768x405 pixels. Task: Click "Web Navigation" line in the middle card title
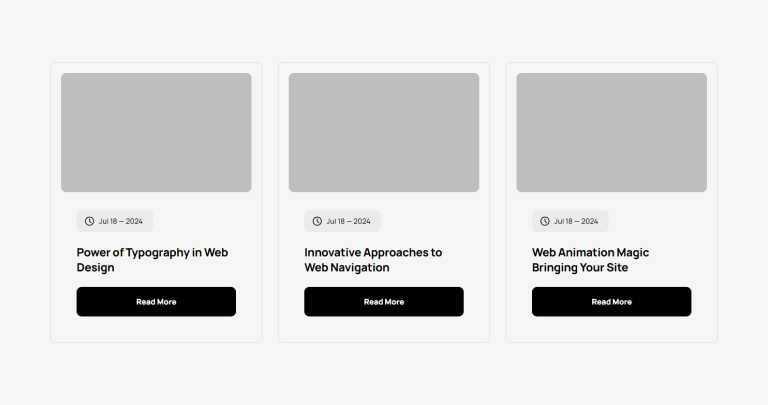pos(347,268)
